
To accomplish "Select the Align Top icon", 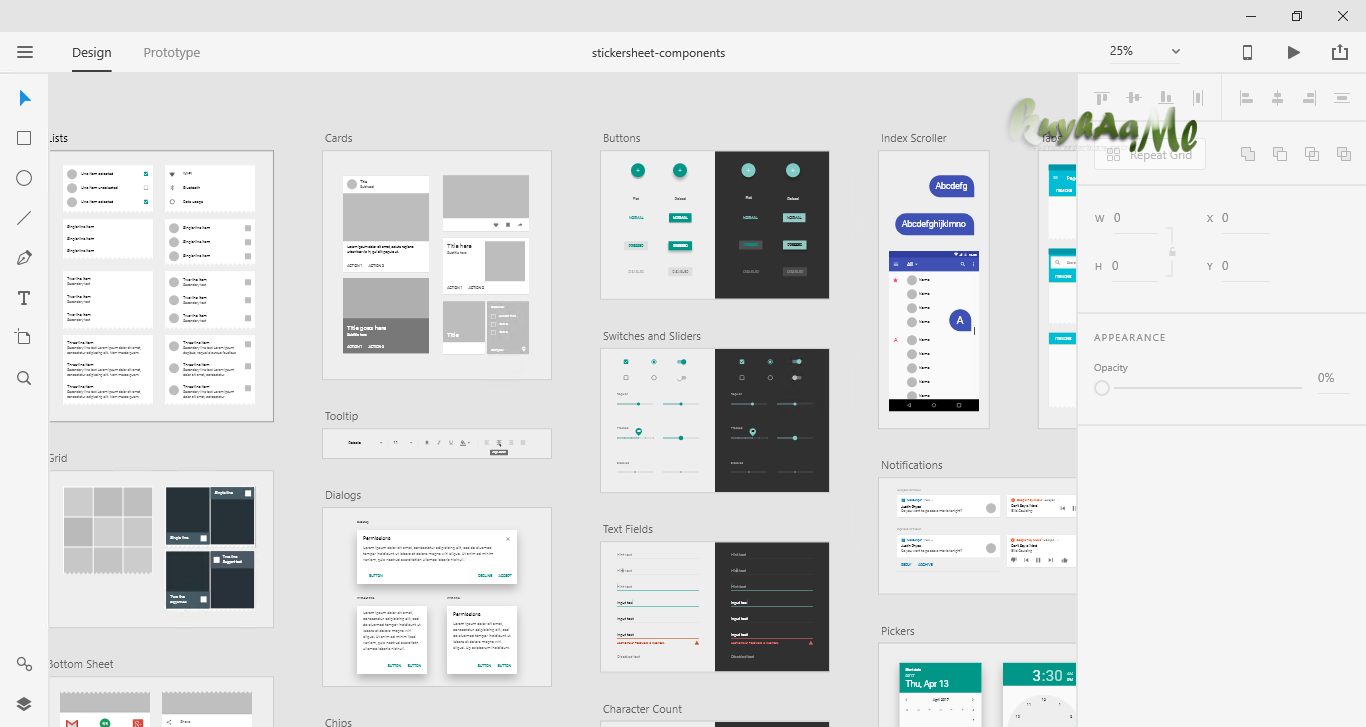I will coord(1101,97).
